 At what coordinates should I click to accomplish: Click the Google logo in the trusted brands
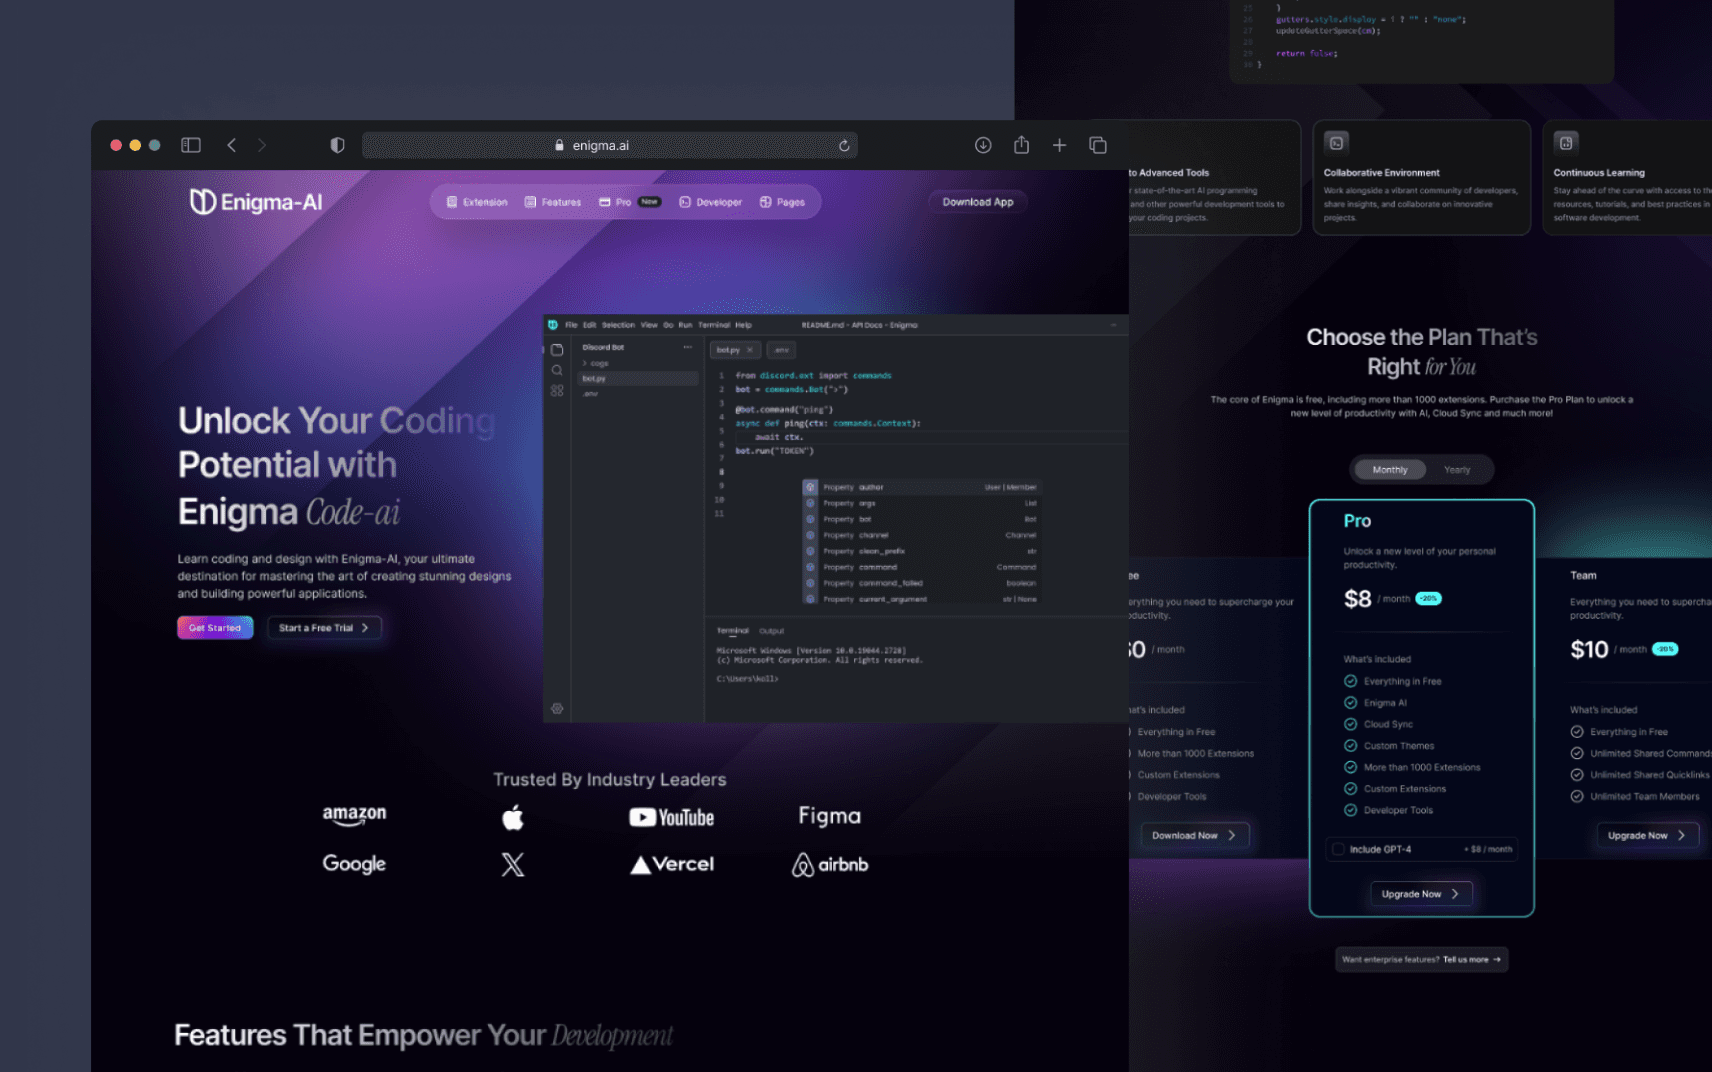354,864
